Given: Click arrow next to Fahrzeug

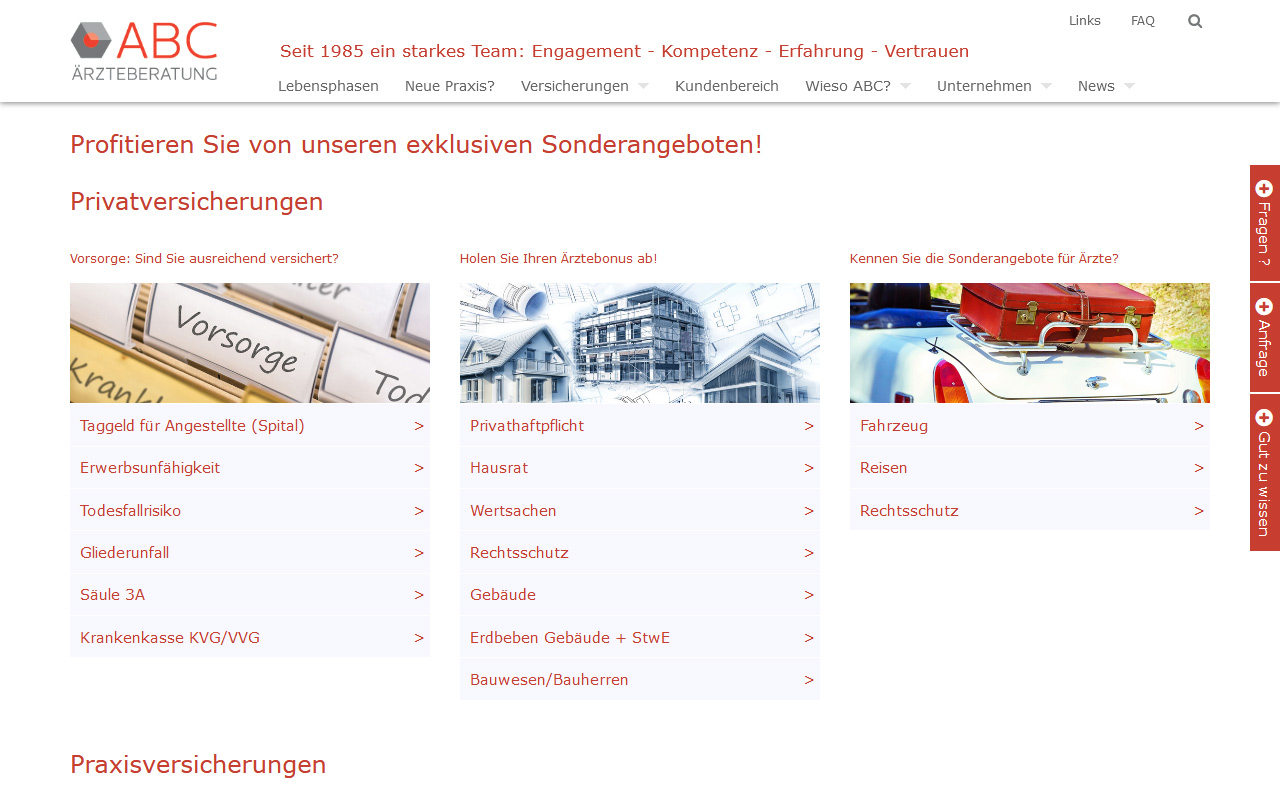Looking at the screenshot, I should point(1199,426).
